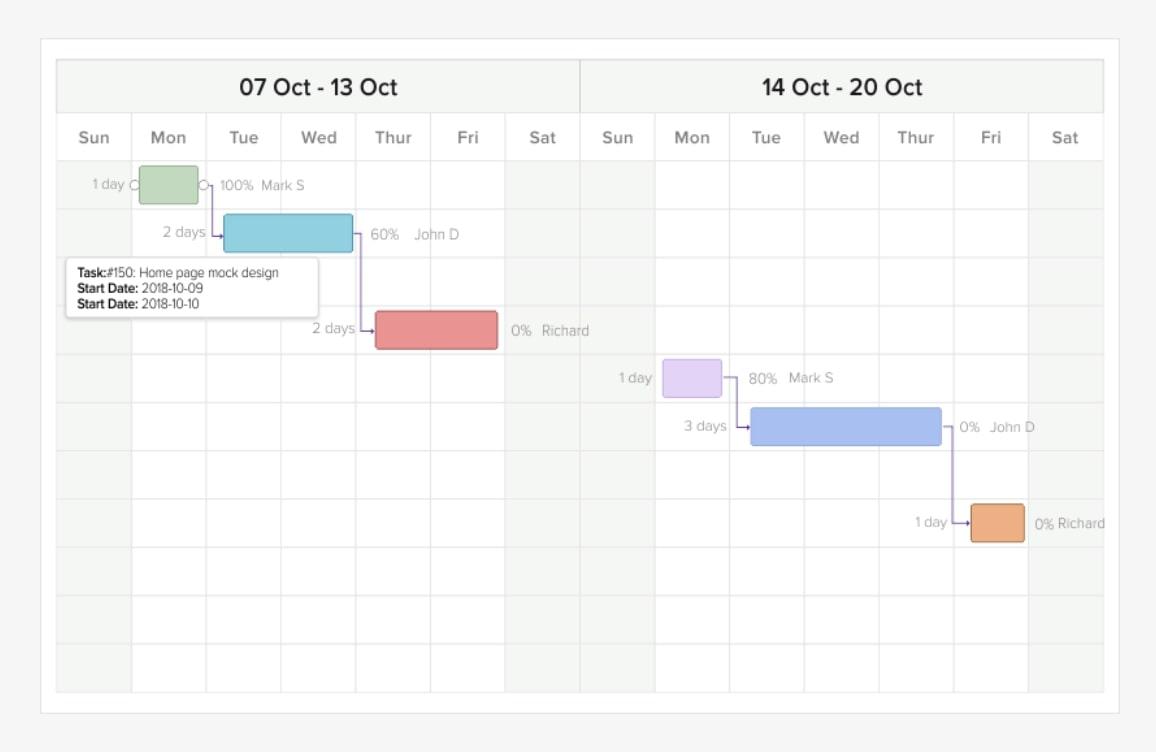Screen dimensions: 1156x752
Task: Click the Wed column header in the first week
Action: click(x=318, y=137)
